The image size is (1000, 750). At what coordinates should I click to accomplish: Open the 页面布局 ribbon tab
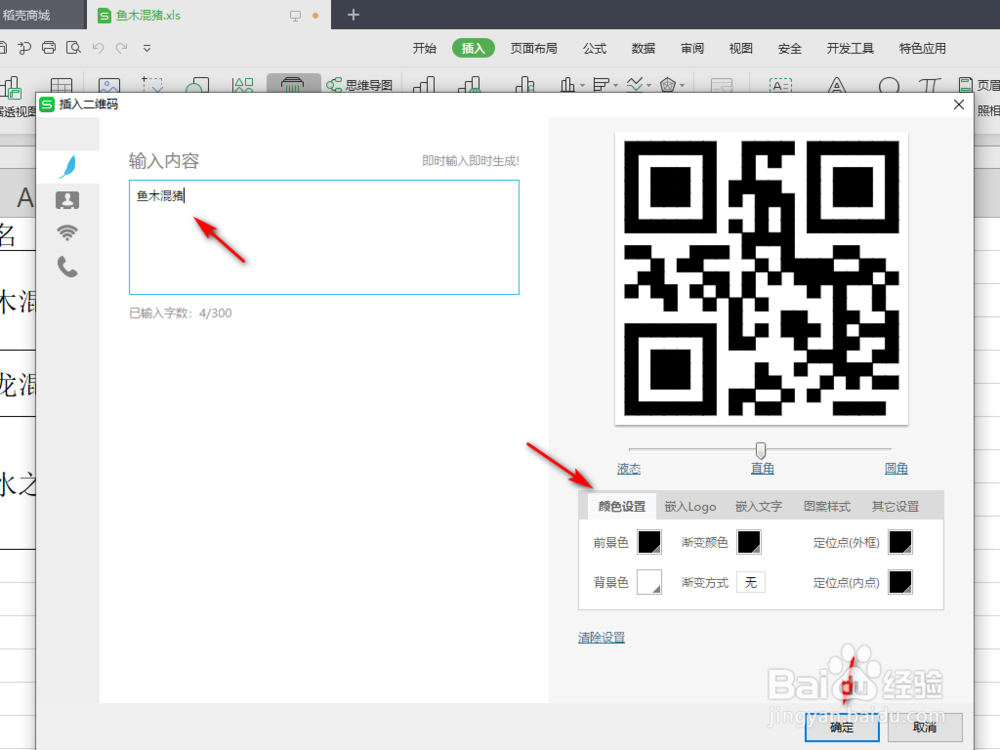pos(534,48)
